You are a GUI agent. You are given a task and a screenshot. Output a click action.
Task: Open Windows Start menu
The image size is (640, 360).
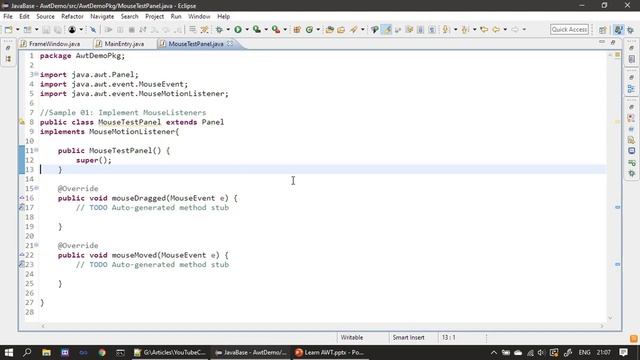[9, 352]
